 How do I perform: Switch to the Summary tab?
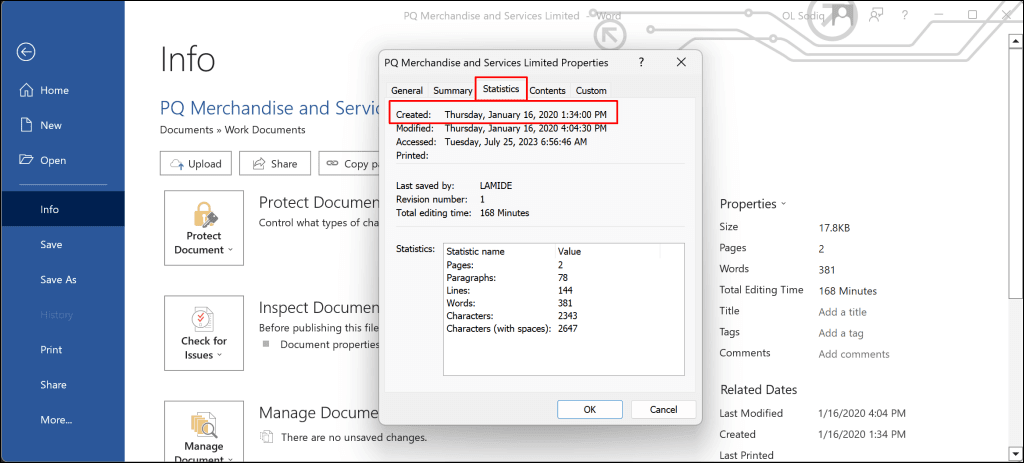453,91
